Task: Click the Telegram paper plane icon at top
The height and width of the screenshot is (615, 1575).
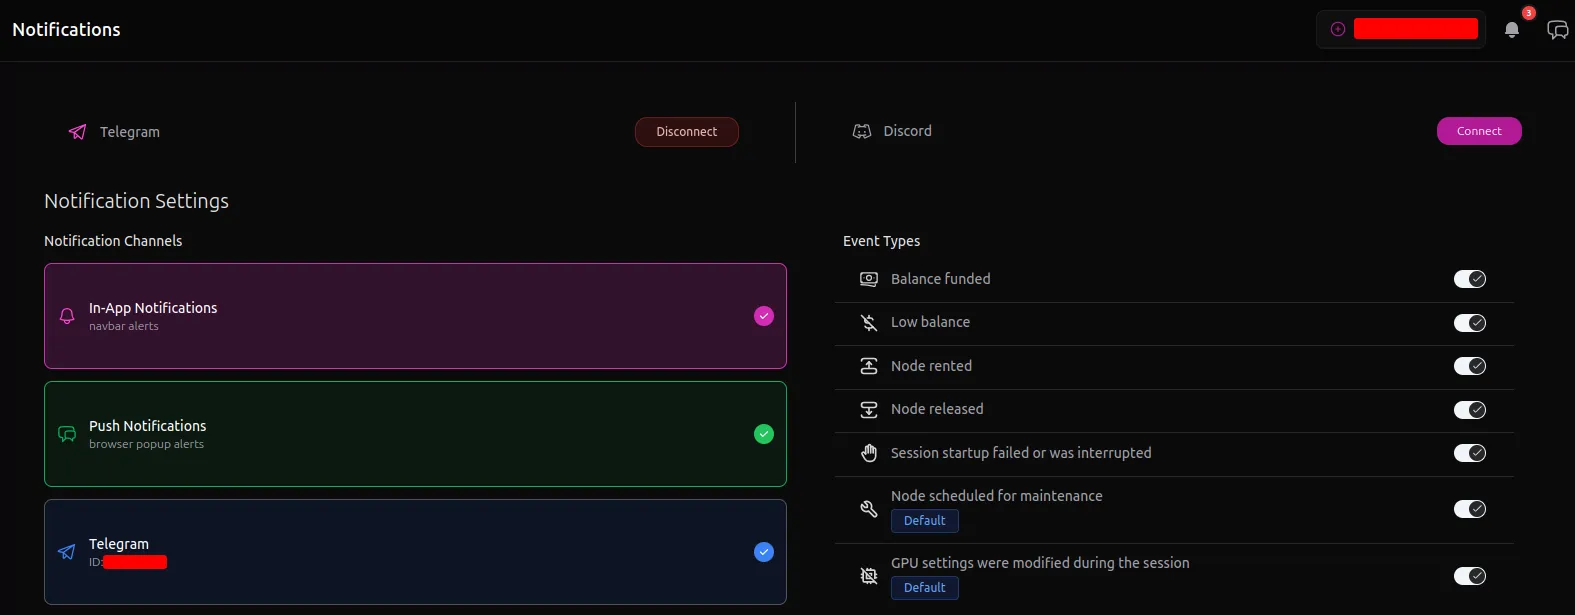Action: [77, 132]
